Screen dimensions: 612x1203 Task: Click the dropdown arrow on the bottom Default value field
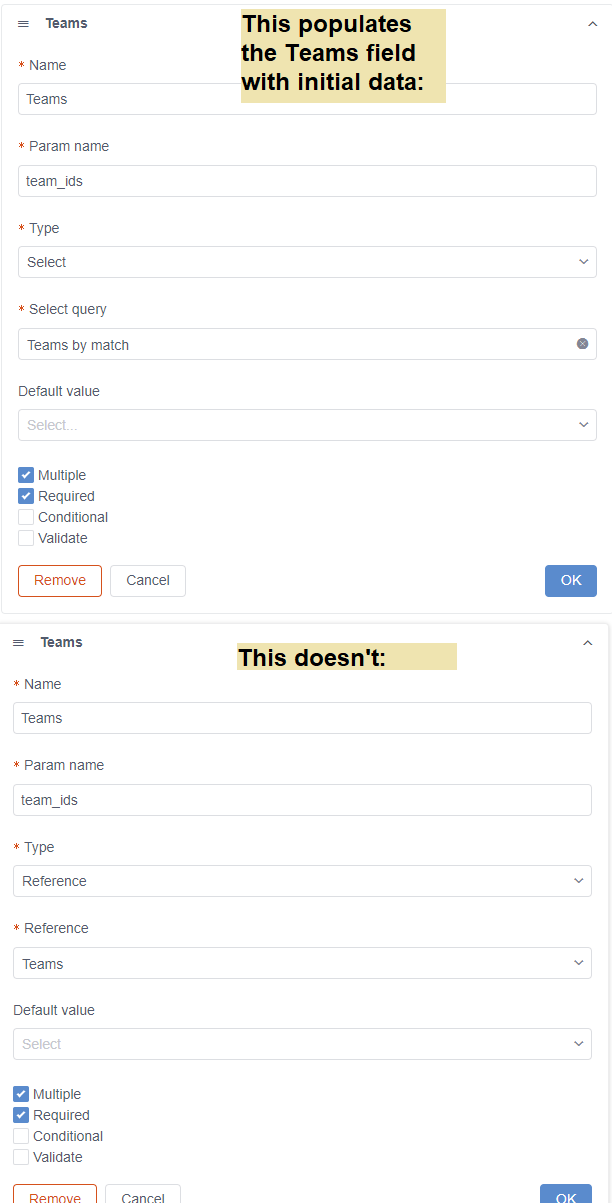click(x=578, y=1043)
